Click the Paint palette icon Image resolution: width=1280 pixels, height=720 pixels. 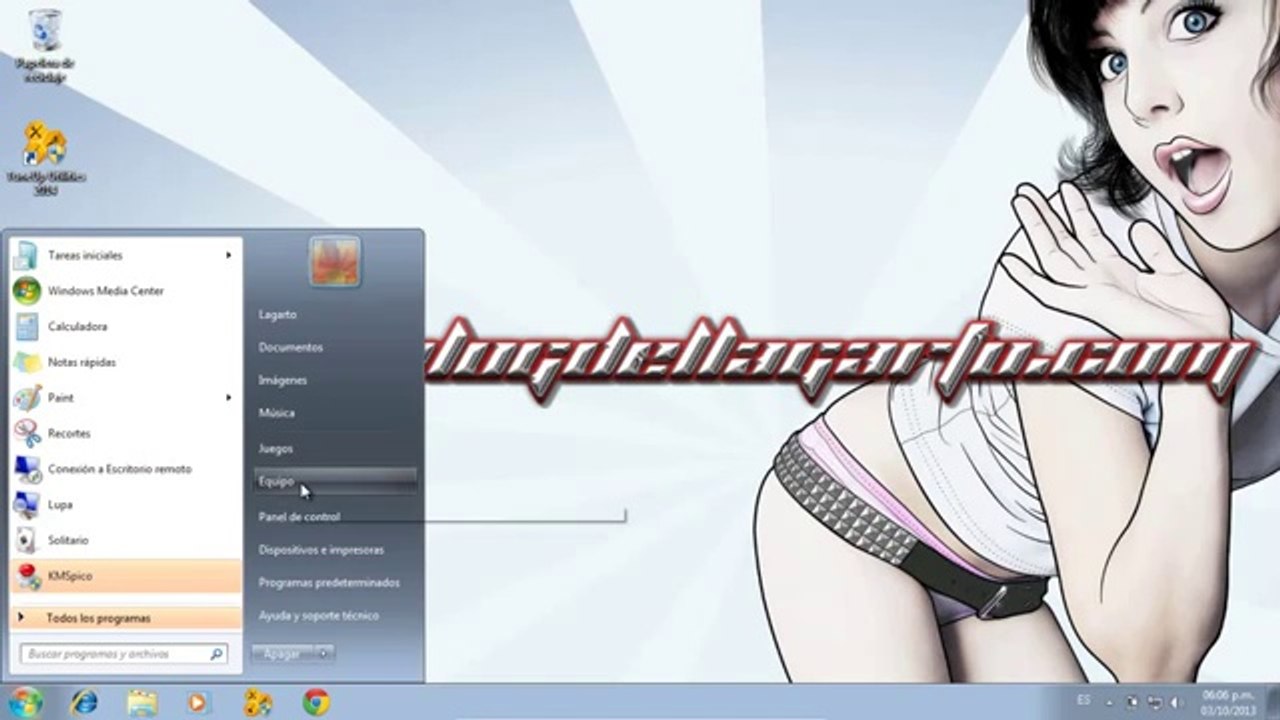tap(26, 397)
